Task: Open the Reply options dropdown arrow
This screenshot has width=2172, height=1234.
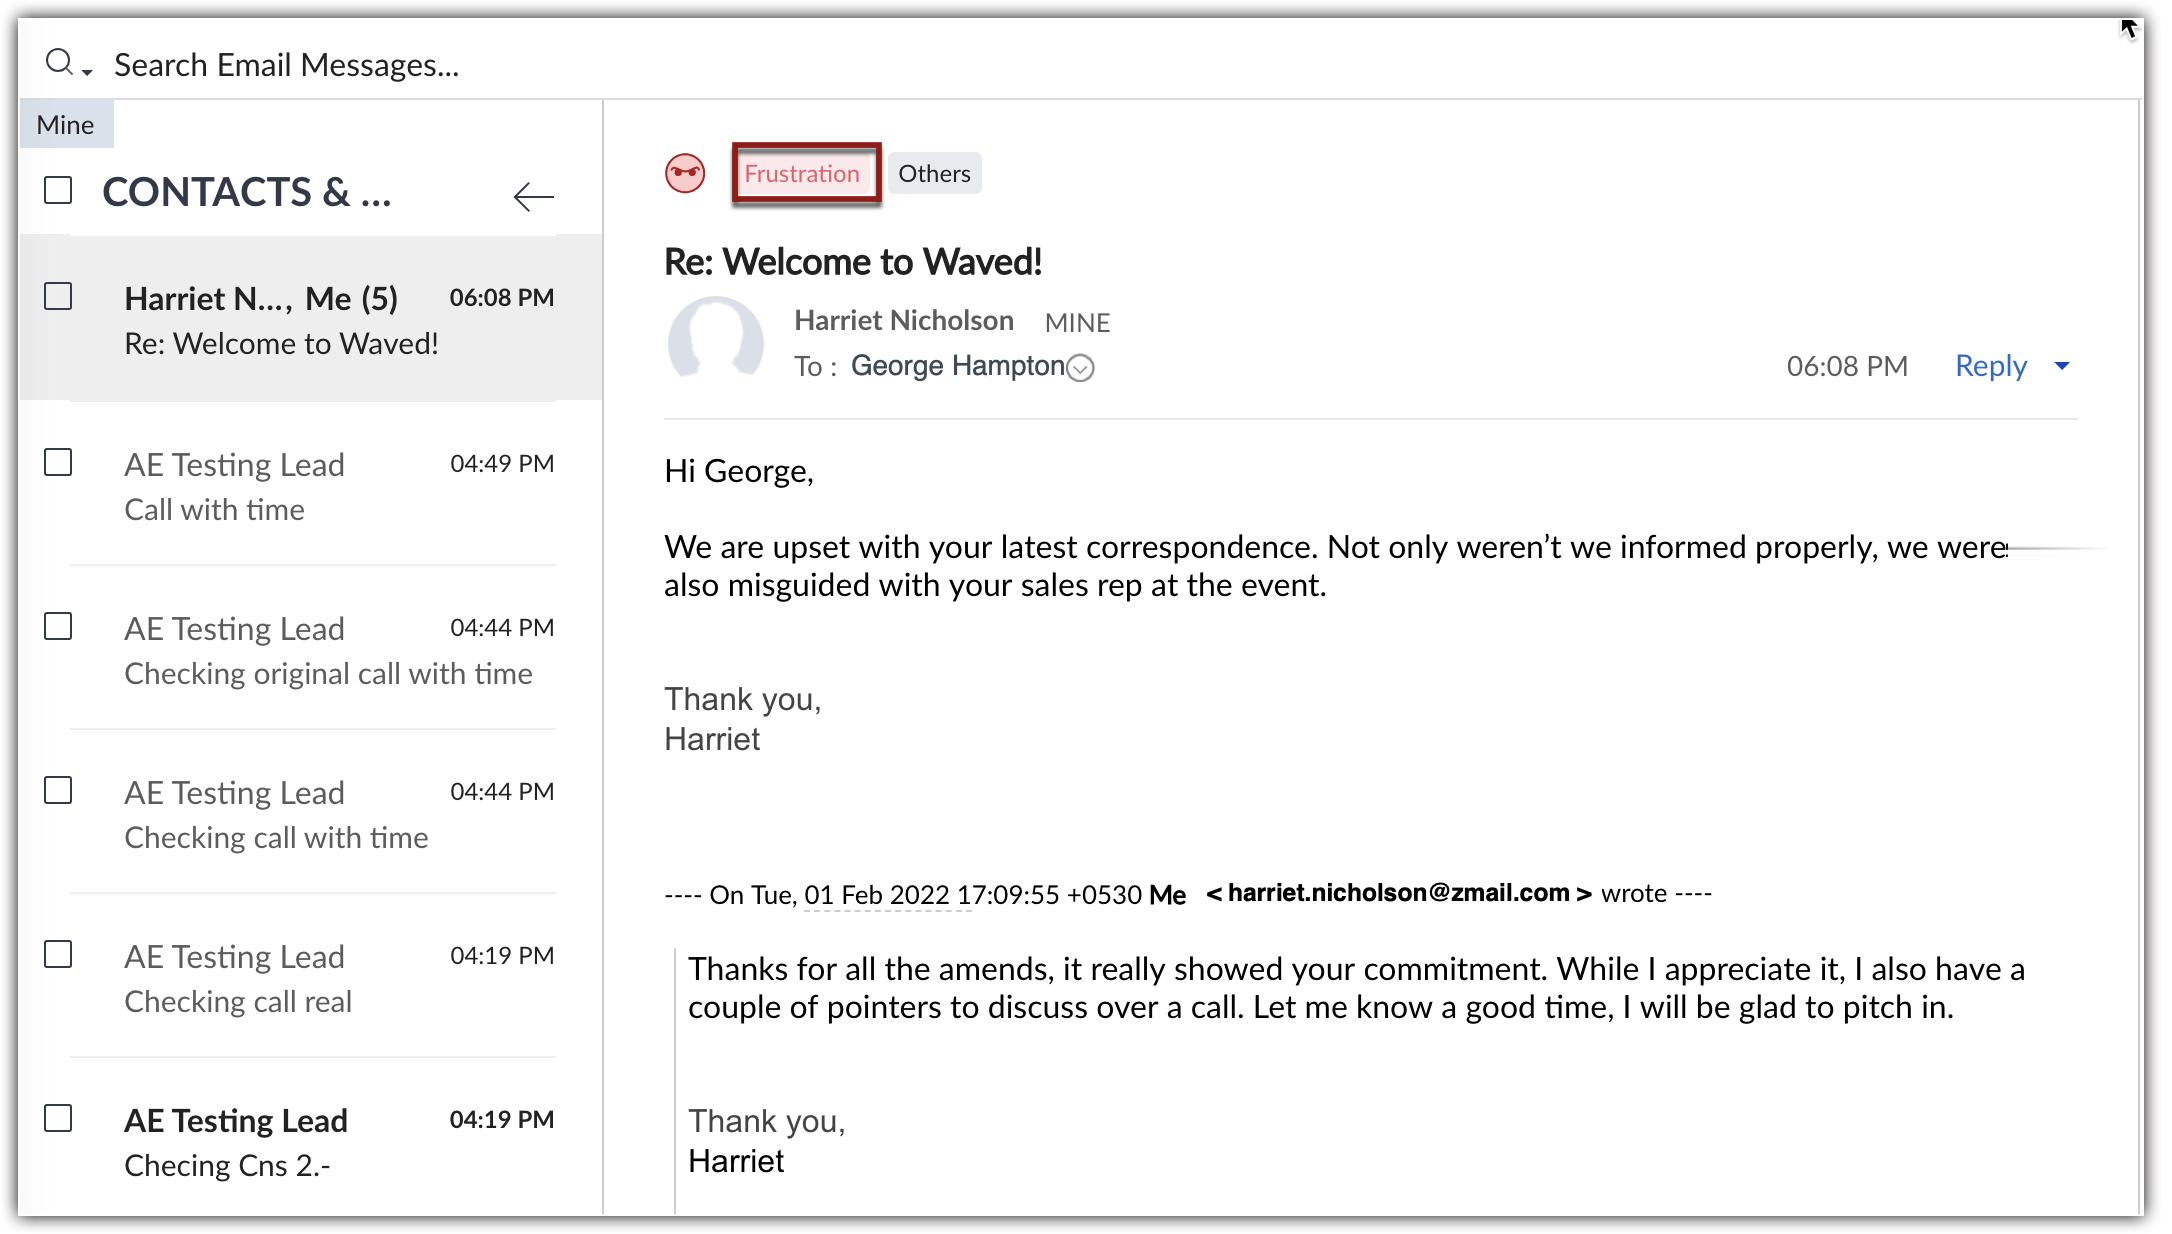Action: pyautogui.click(x=2062, y=366)
